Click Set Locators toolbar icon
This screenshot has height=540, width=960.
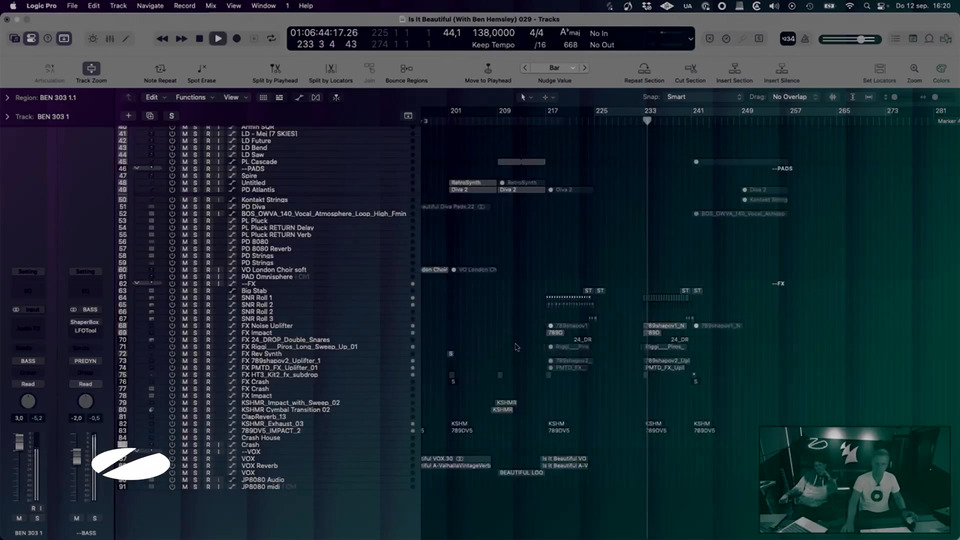(x=880, y=68)
